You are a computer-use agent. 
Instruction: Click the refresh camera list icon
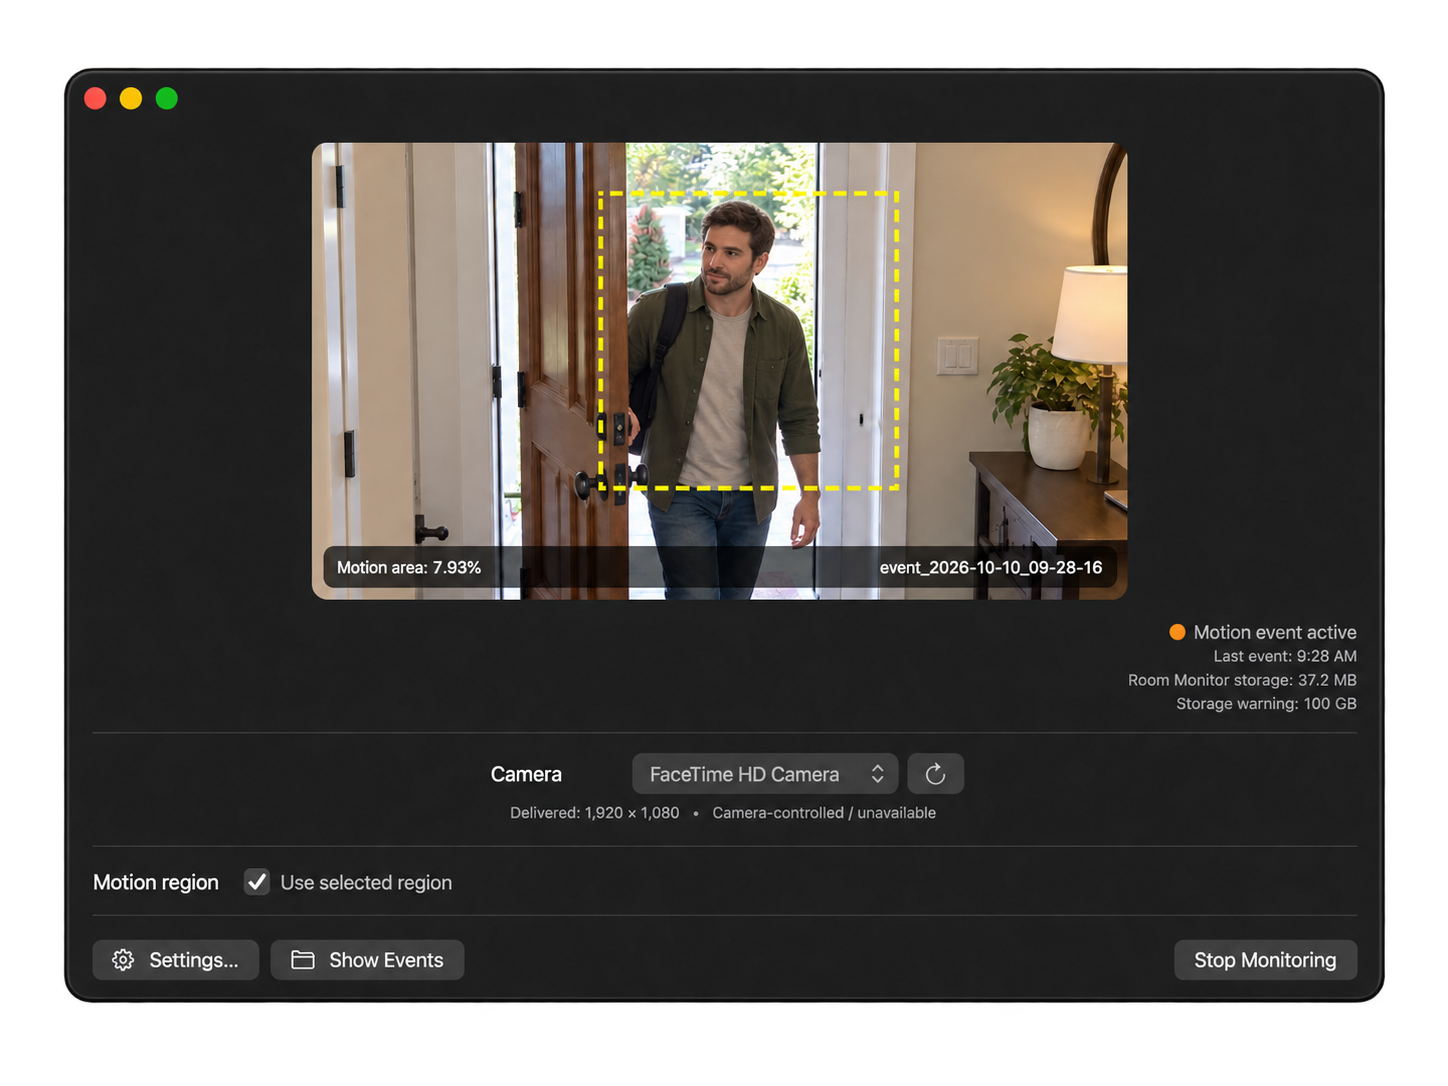point(935,774)
